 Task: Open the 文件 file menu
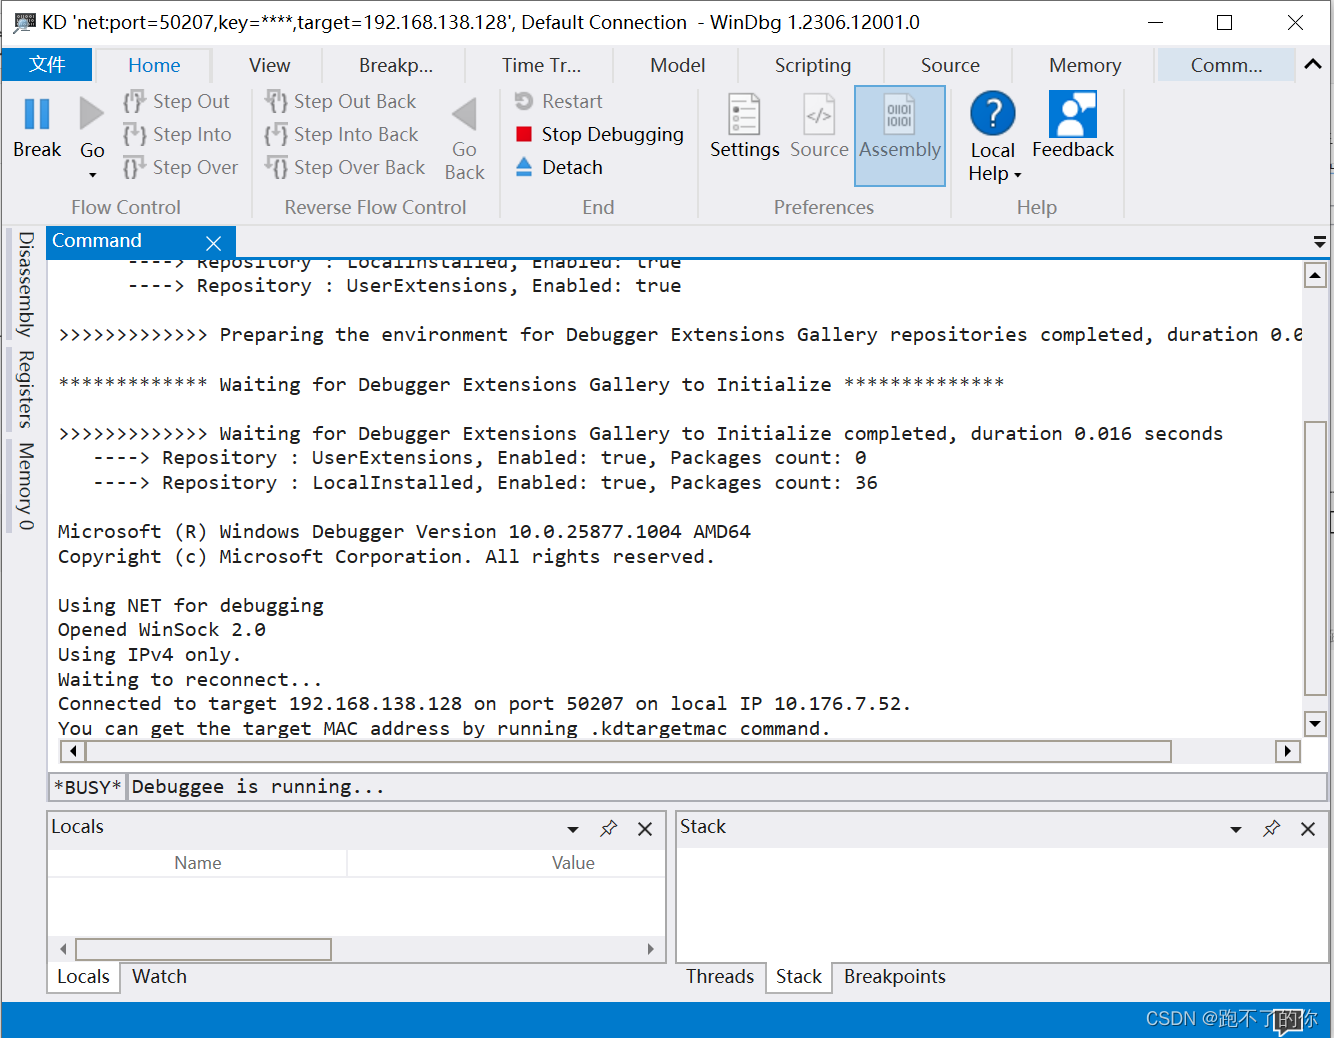pyautogui.click(x=47, y=65)
